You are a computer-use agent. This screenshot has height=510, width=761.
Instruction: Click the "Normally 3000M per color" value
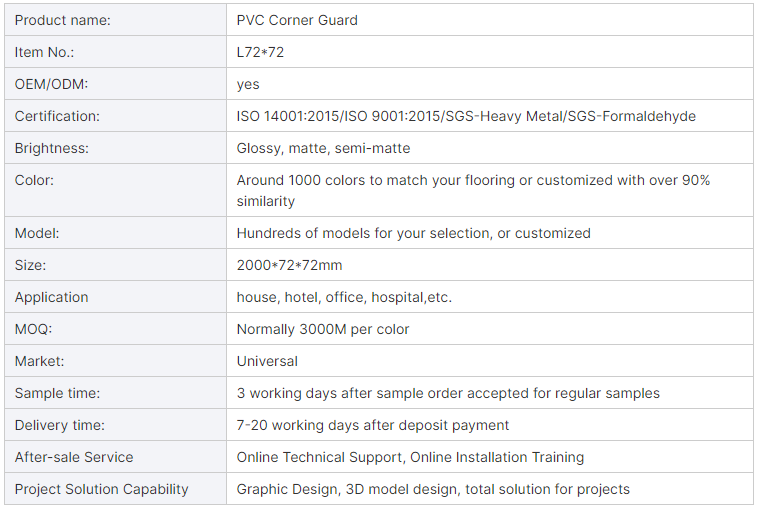[323, 329]
